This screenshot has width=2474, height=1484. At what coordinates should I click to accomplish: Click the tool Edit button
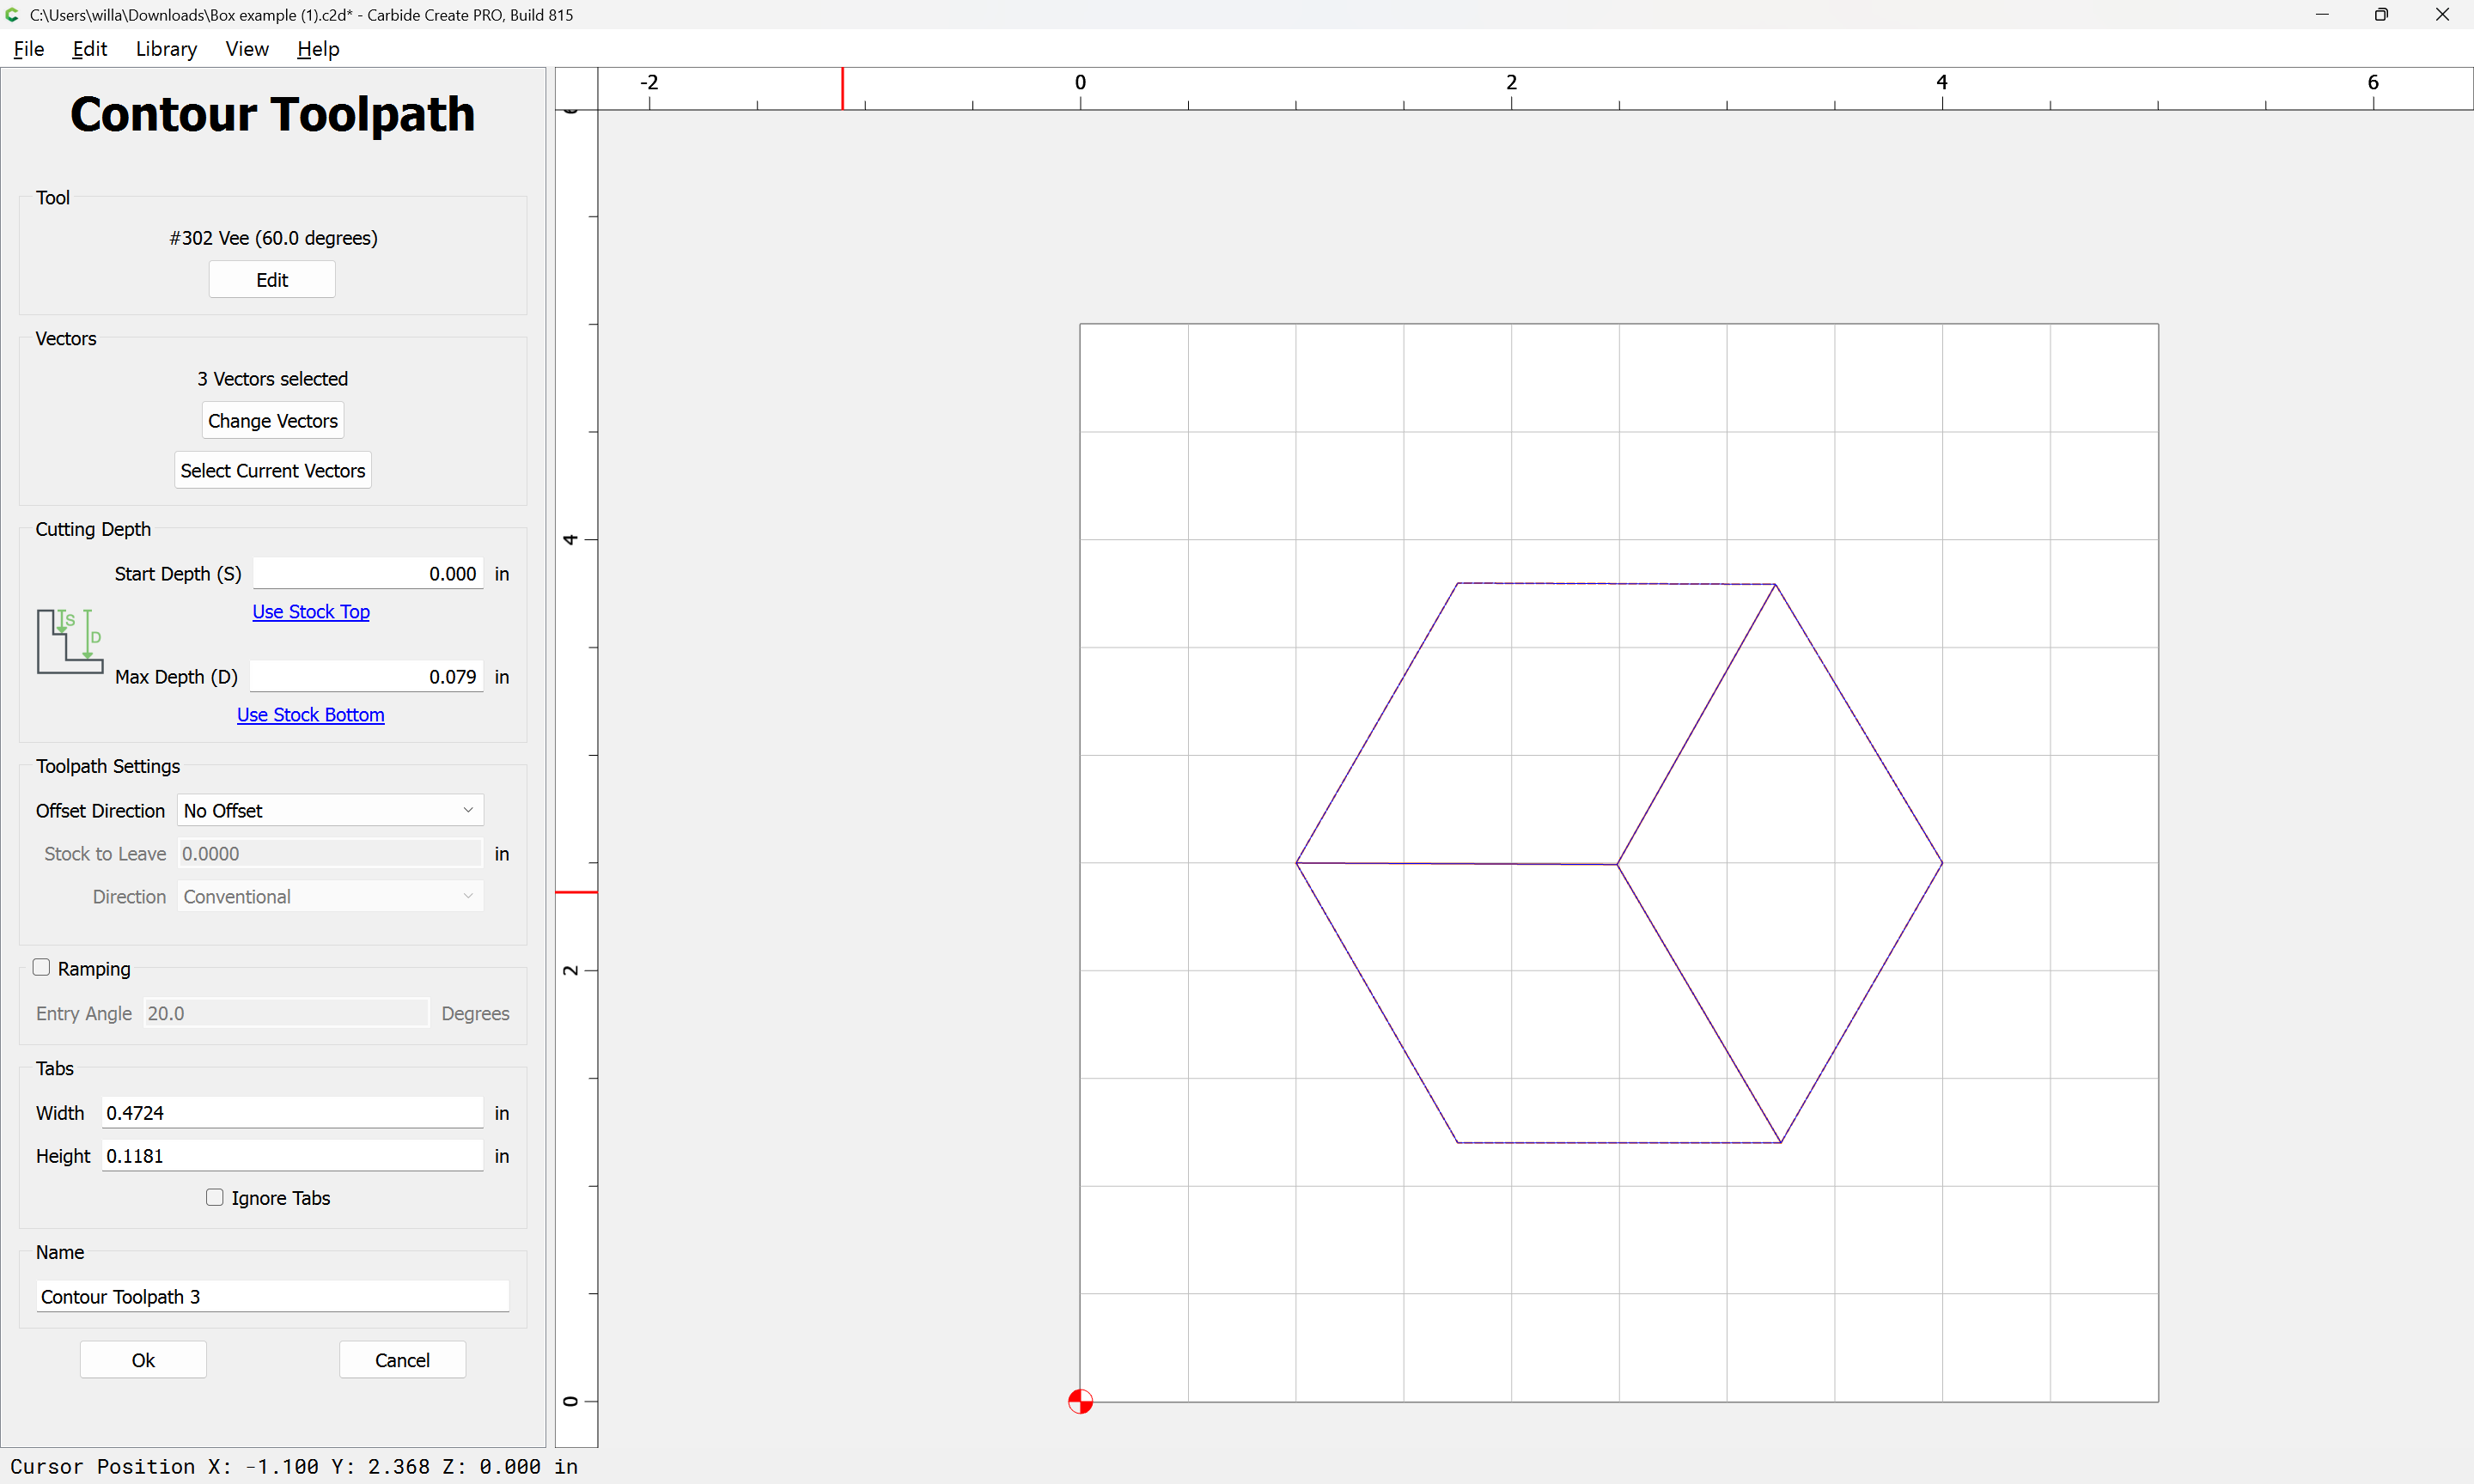click(x=272, y=280)
